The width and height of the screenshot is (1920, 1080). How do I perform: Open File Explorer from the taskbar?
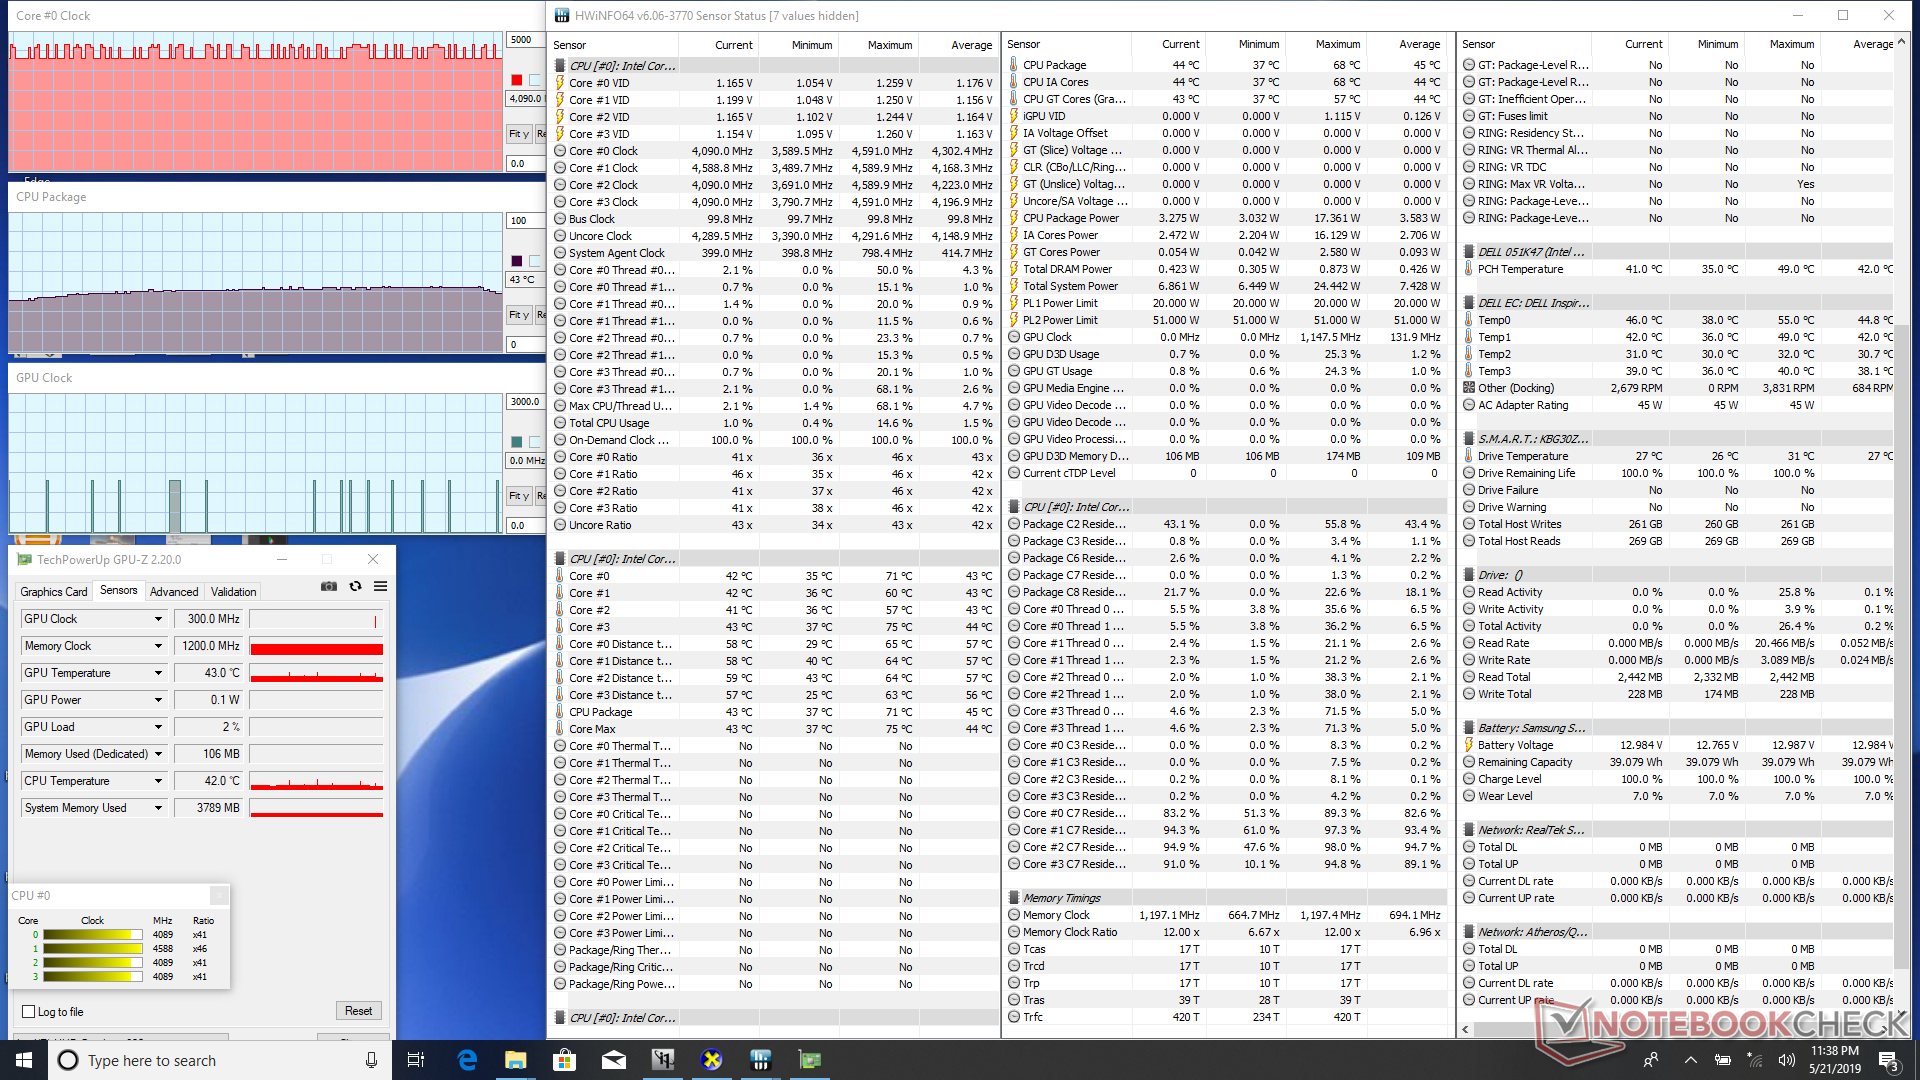(x=515, y=1060)
